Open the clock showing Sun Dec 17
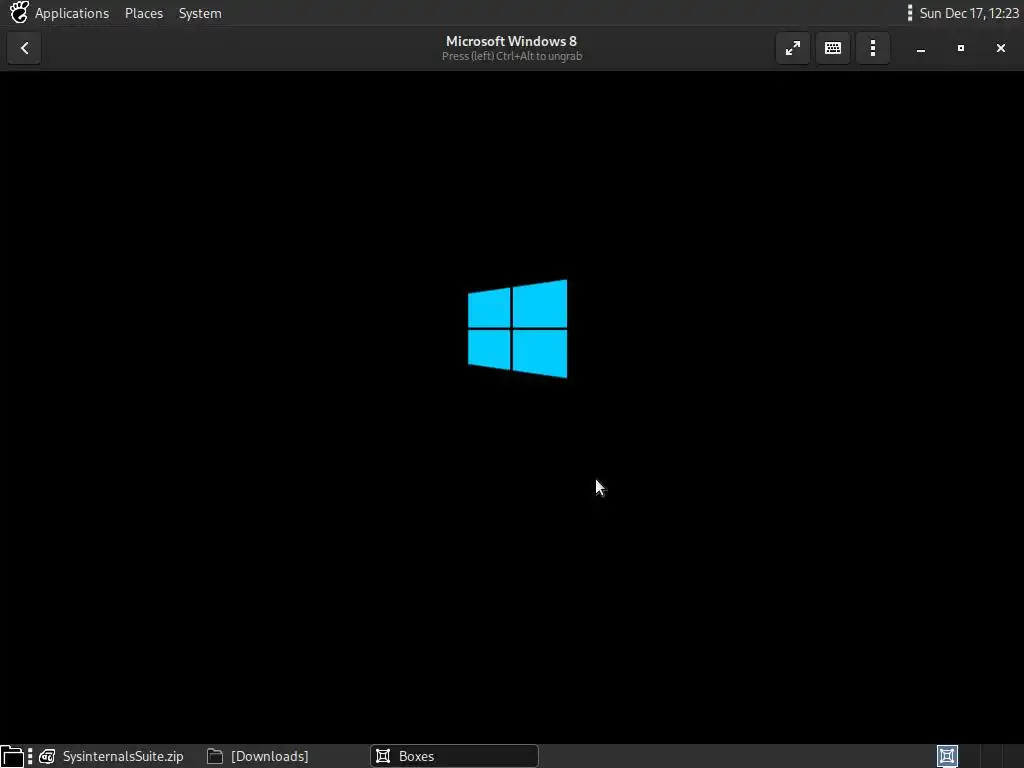 pos(969,13)
